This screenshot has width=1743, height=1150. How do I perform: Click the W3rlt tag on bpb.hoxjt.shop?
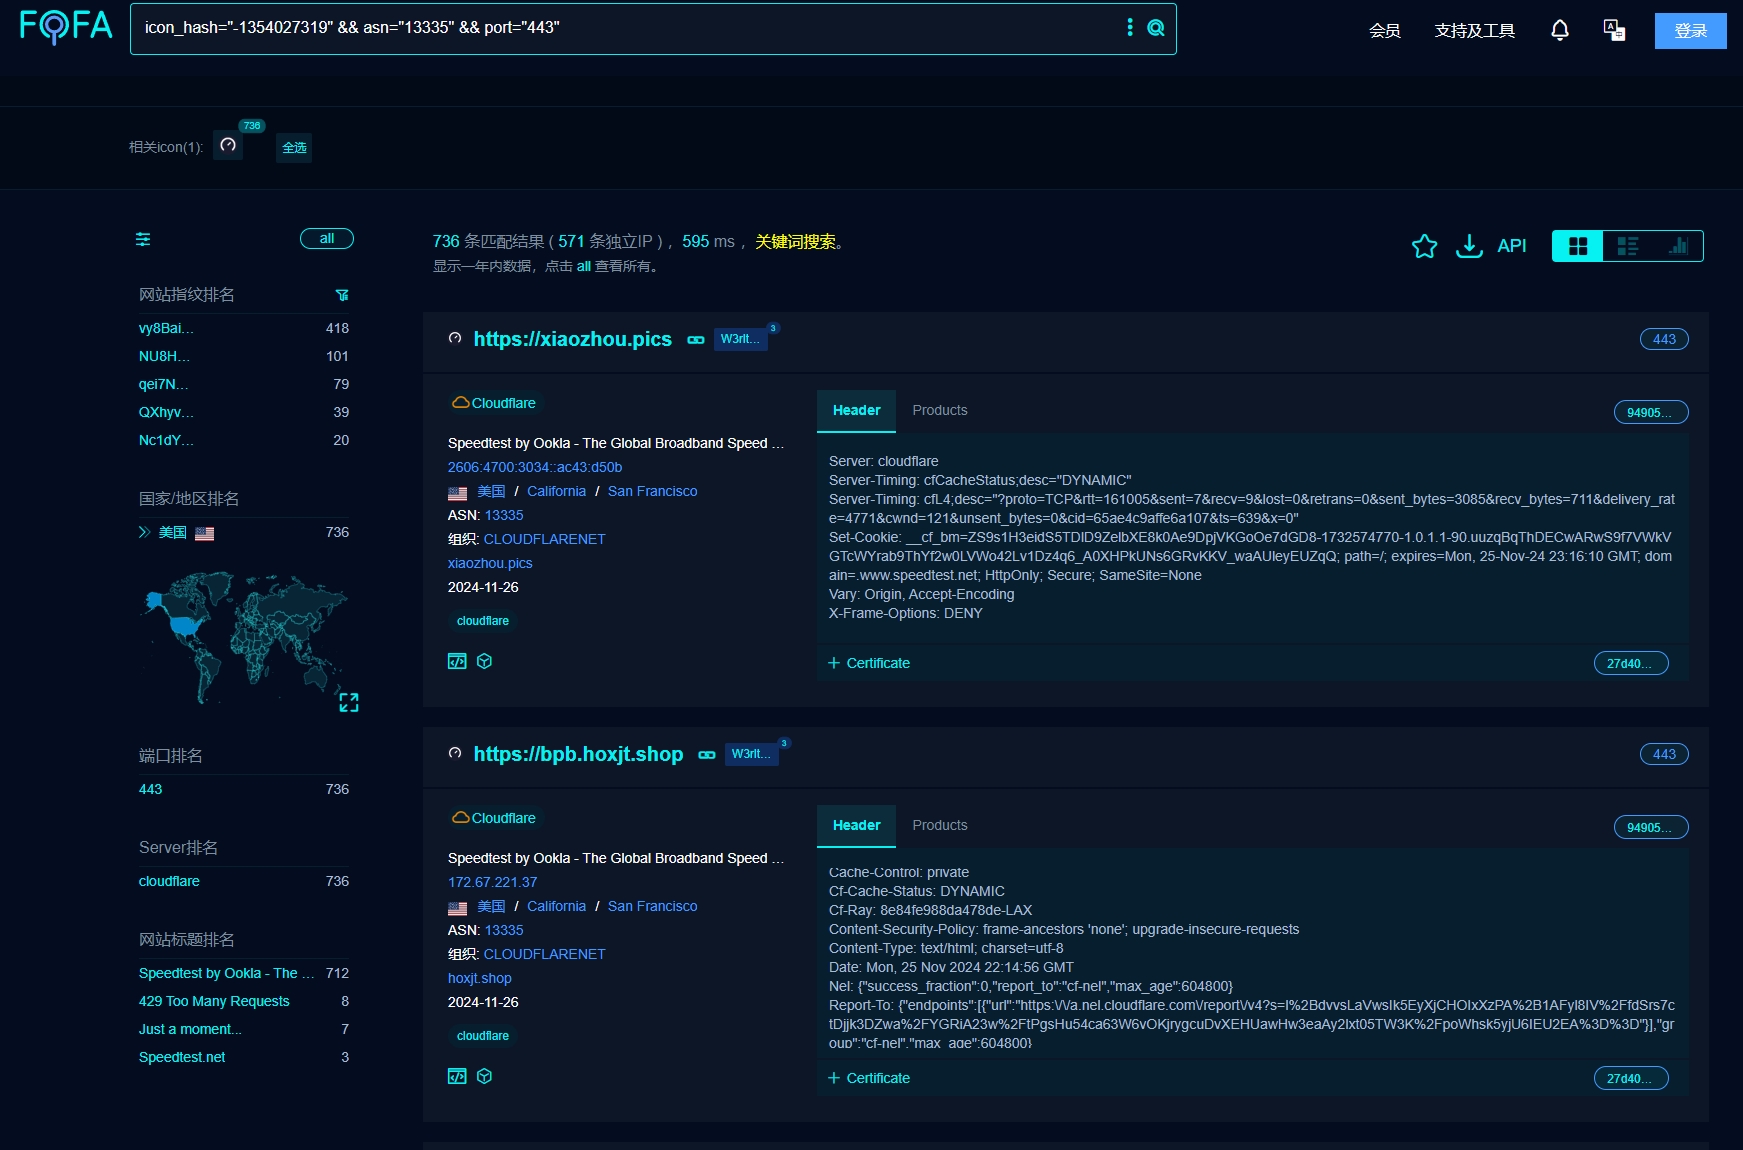(x=752, y=754)
